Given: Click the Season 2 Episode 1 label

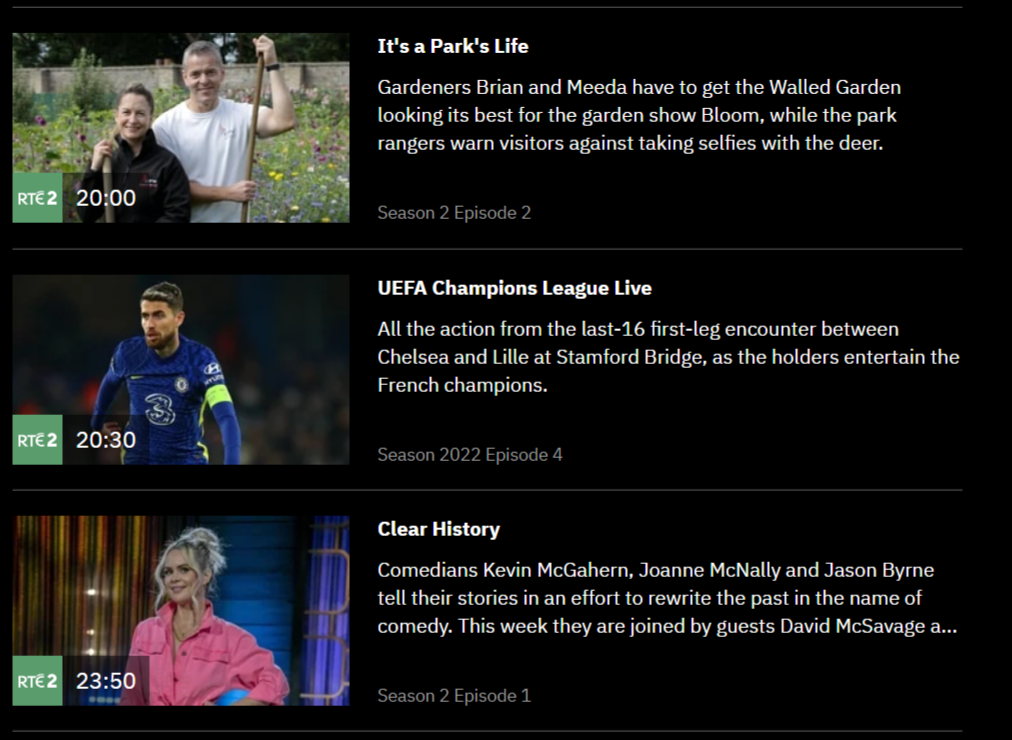Looking at the screenshot, I should tap(454, 696).
